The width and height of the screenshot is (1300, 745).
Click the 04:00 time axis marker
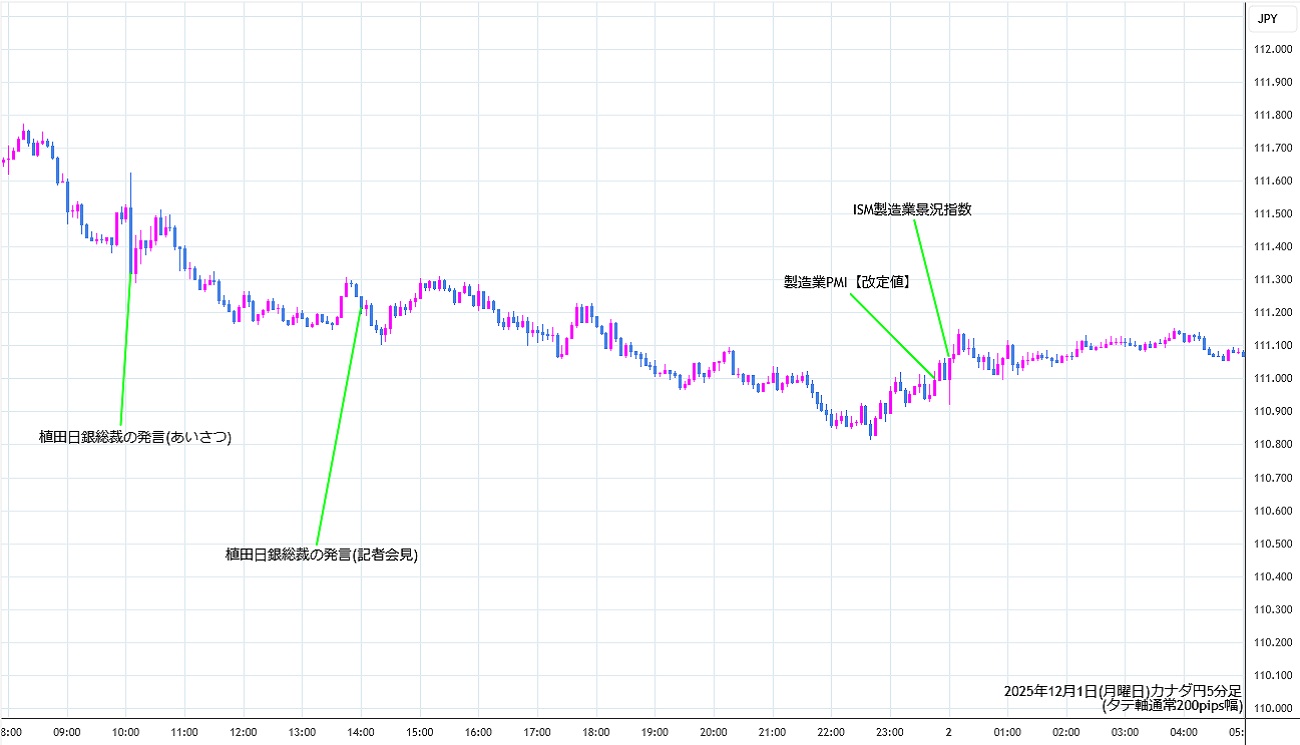click(x=1184, y=733)
